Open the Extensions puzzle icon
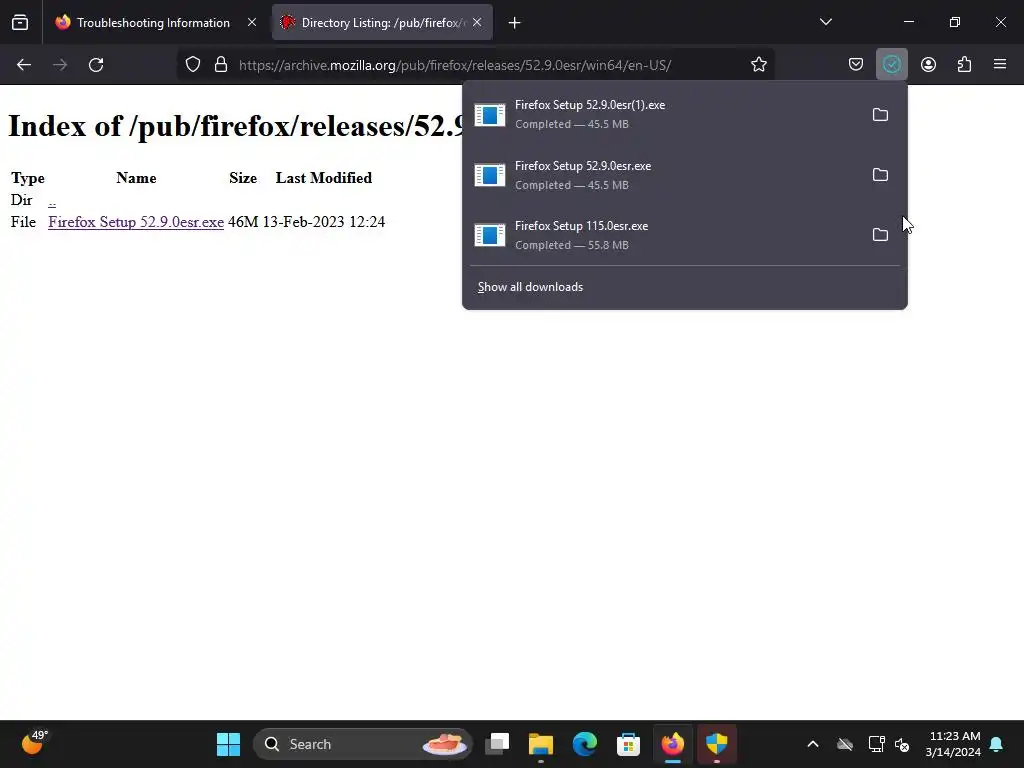Screen dimensions: 1024x768 (964, 65)
